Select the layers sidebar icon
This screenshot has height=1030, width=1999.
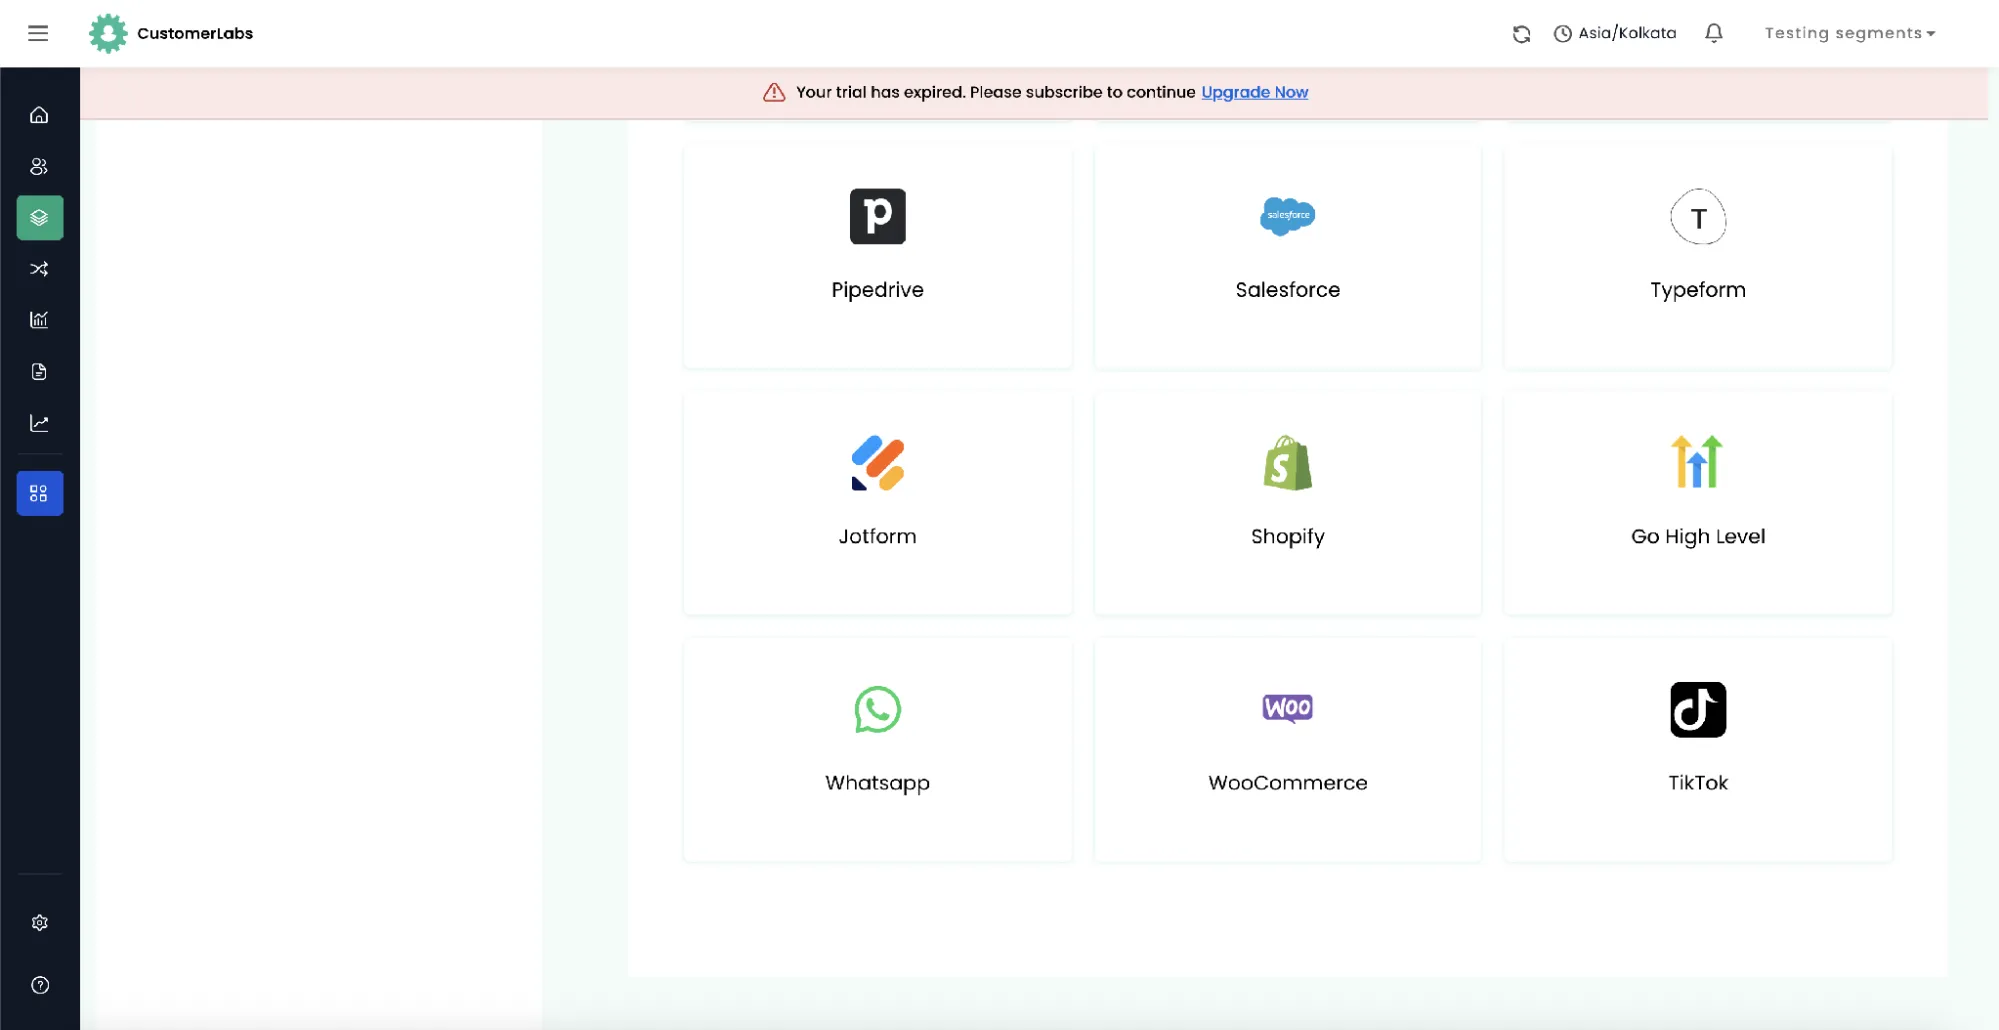39,217
